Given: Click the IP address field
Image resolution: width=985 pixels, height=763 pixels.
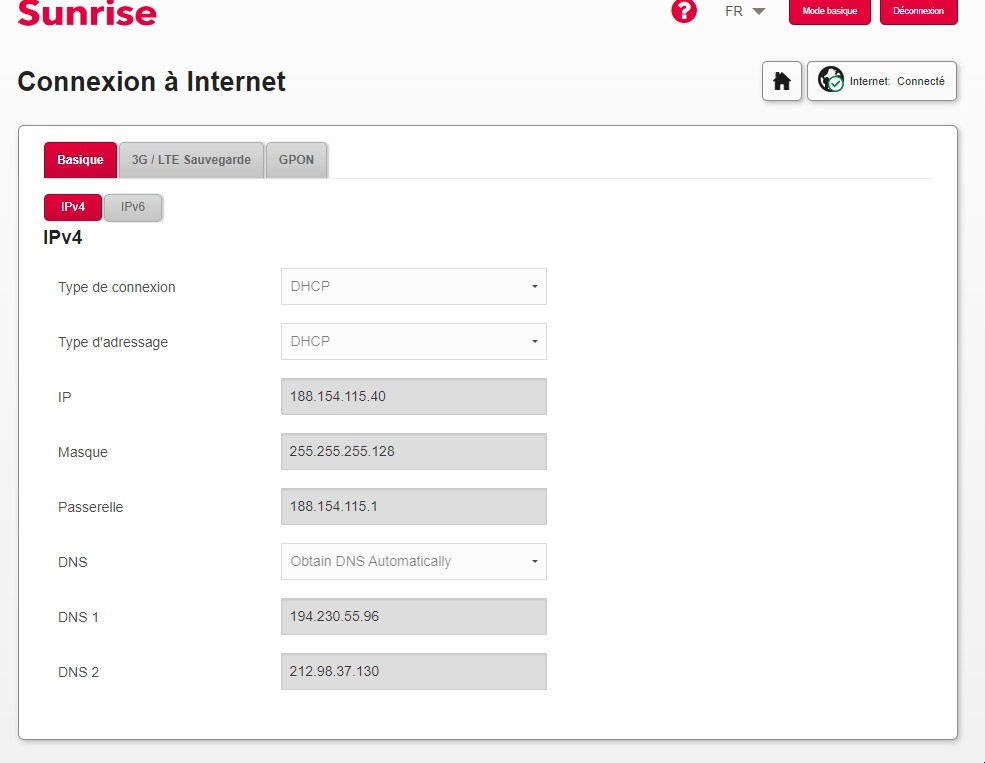Looking at the screenshot, I should (x=413, y=397).
